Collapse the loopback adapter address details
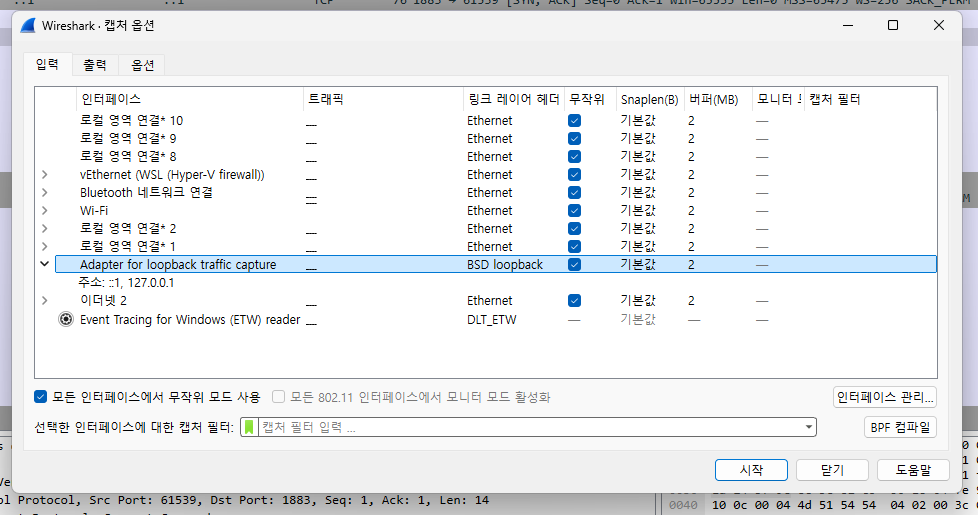This screenshot has width=978, height=515. tap(45, 264)
